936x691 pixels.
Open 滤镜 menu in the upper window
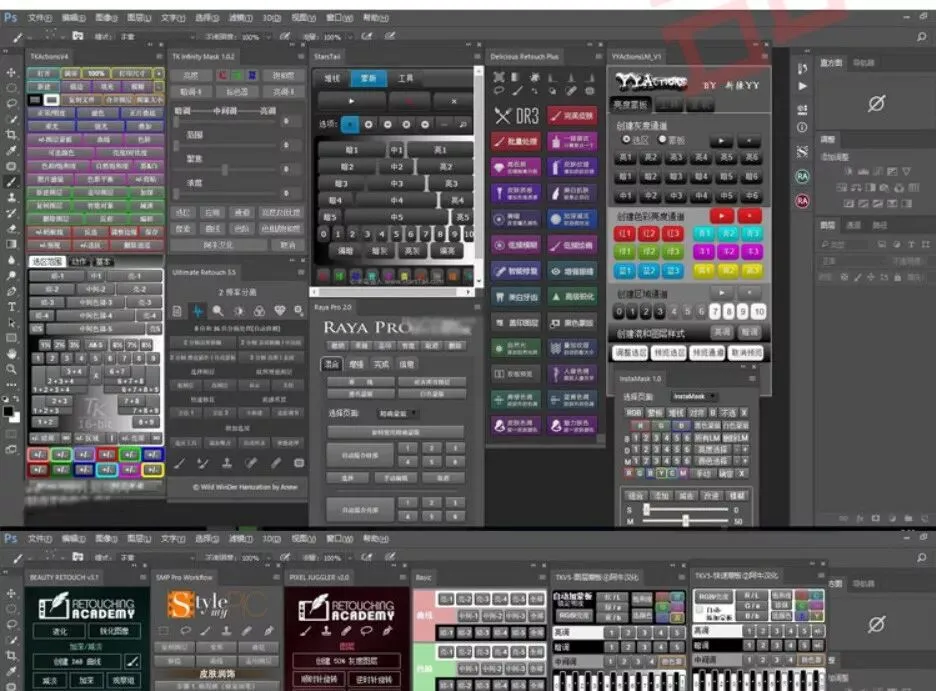pos(241,18)
